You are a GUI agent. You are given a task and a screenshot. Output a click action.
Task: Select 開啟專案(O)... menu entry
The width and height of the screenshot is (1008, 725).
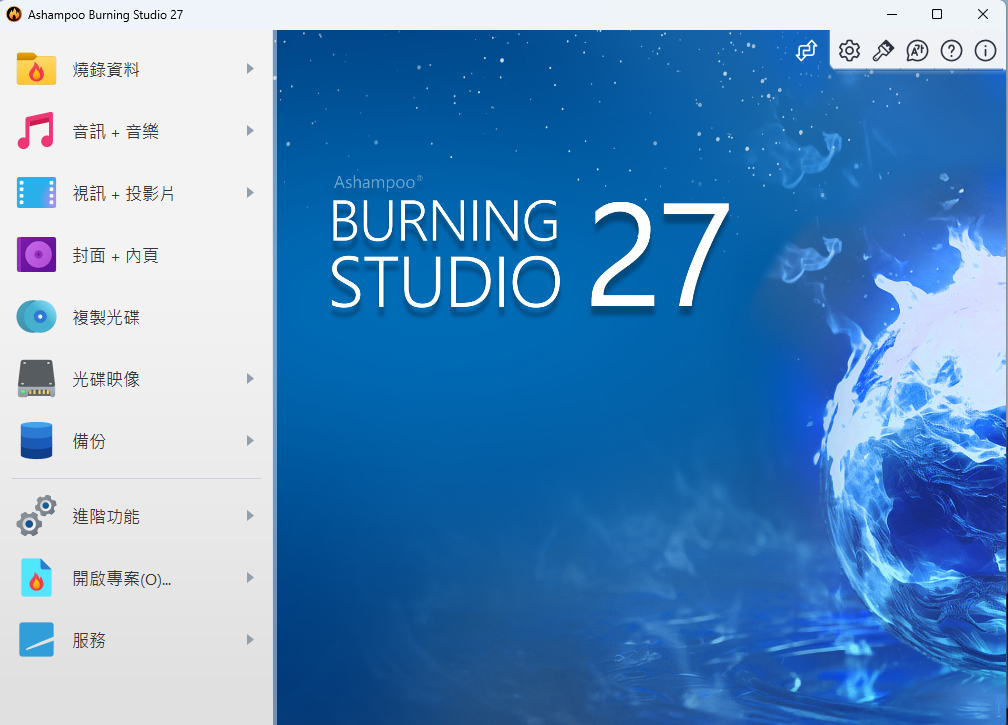click(x=136, y=577)
